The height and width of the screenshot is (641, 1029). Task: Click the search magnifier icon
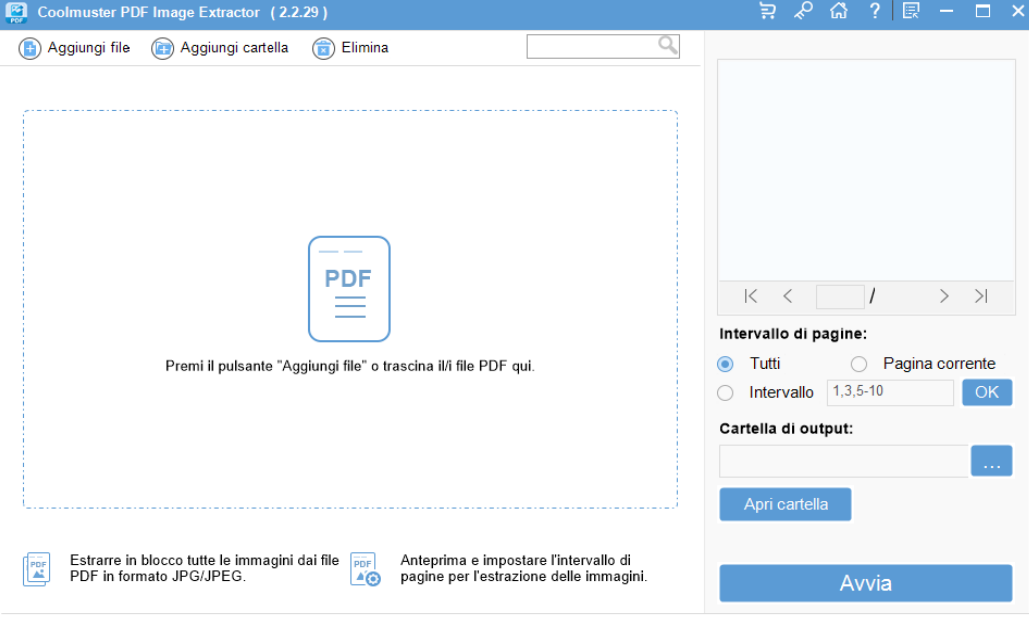(x=667, y=45)
